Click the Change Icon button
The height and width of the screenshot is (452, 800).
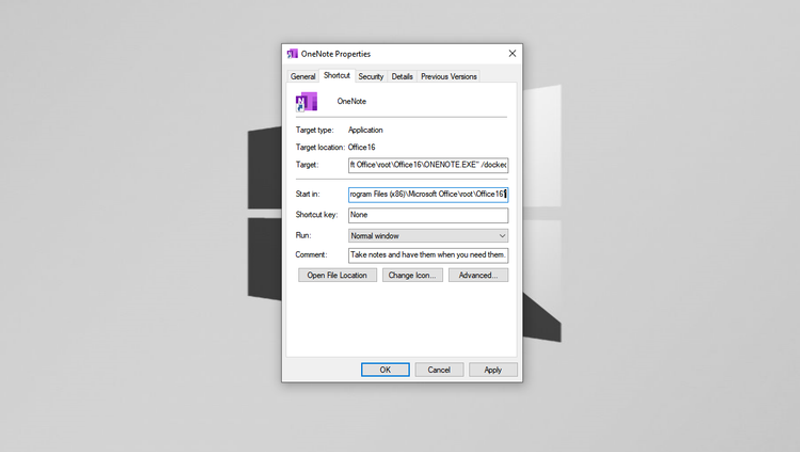coord(412,275)
